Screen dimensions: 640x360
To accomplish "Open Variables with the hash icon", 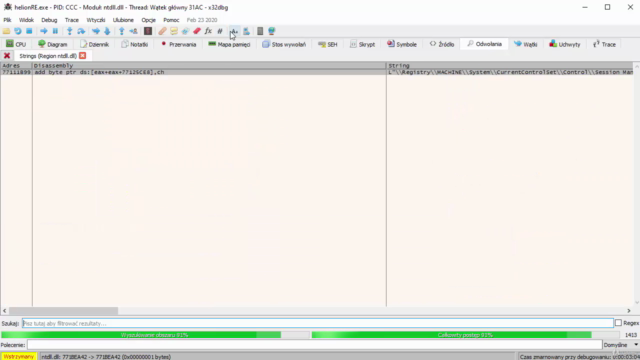I will pyautogui.click(x=220, y=31).
